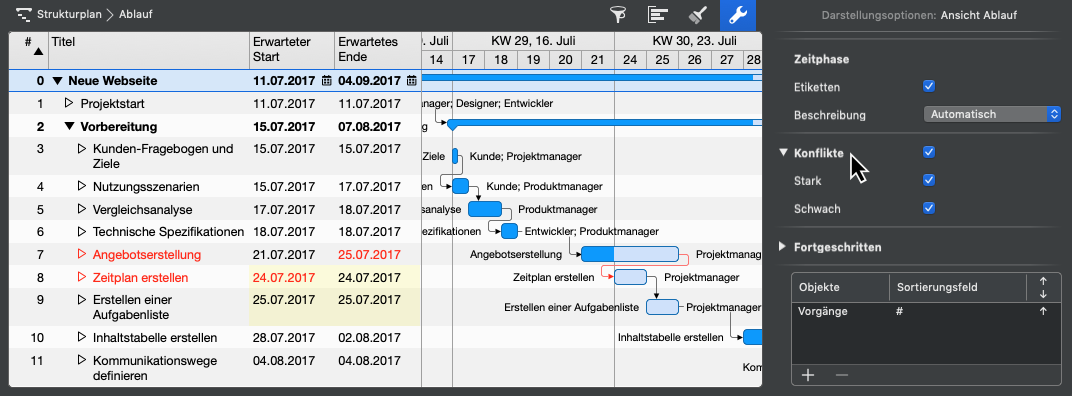Click end date 02.08.2017 of Inhaltstabelle

pos(369,338)
